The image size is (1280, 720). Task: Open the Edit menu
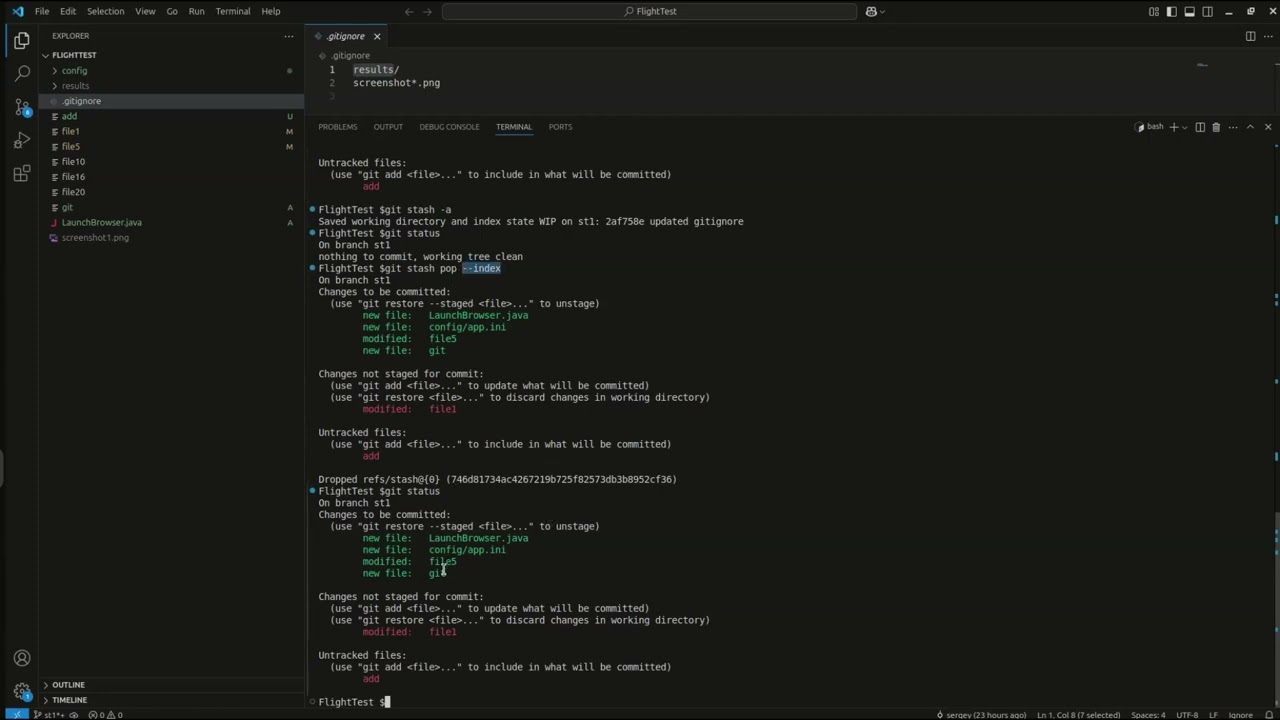(x=68, y=11)
